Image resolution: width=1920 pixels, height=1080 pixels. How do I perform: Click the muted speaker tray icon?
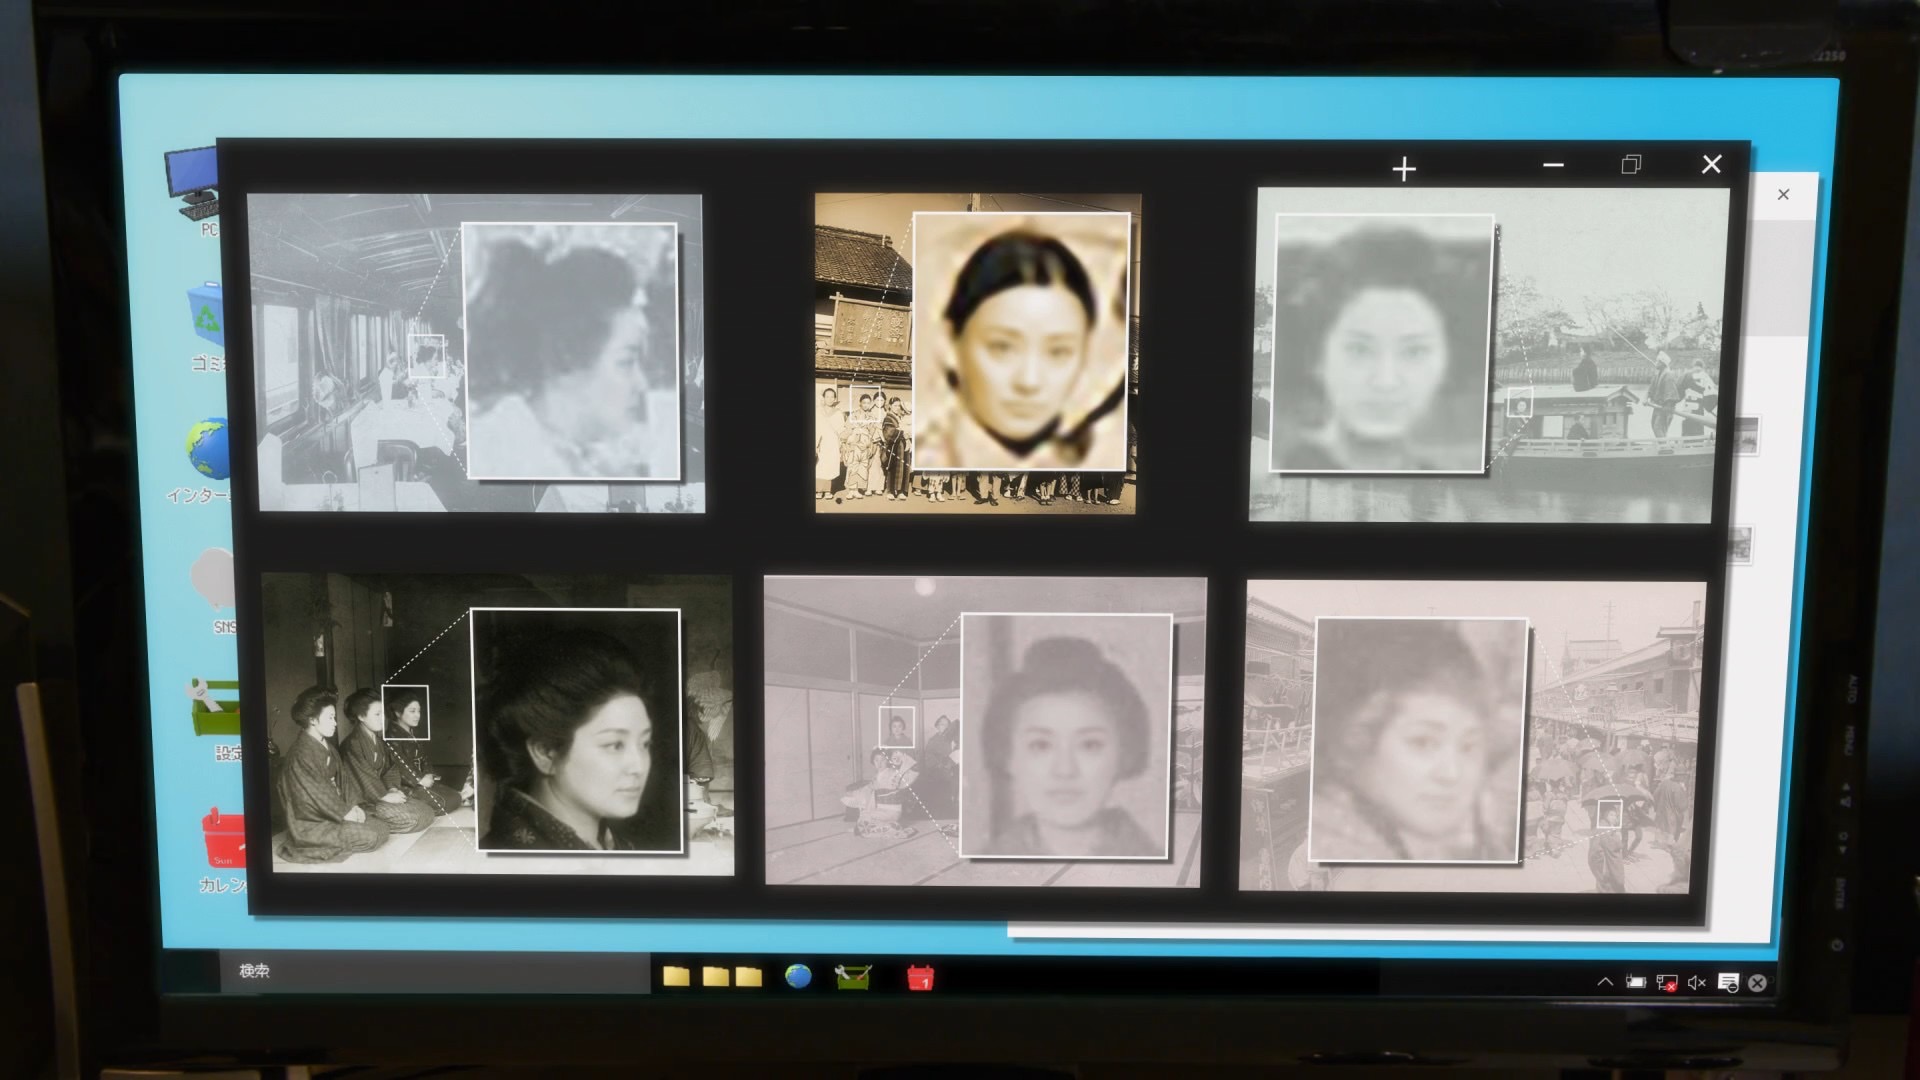(x=1696, y=983)
